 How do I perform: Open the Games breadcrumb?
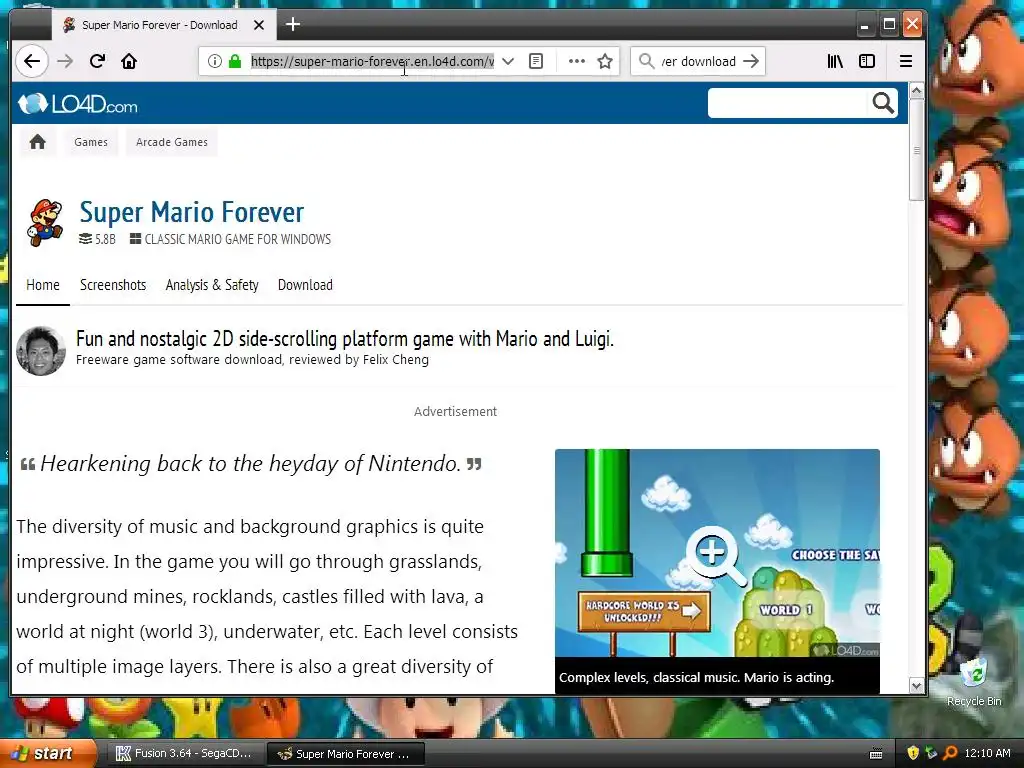91,142
